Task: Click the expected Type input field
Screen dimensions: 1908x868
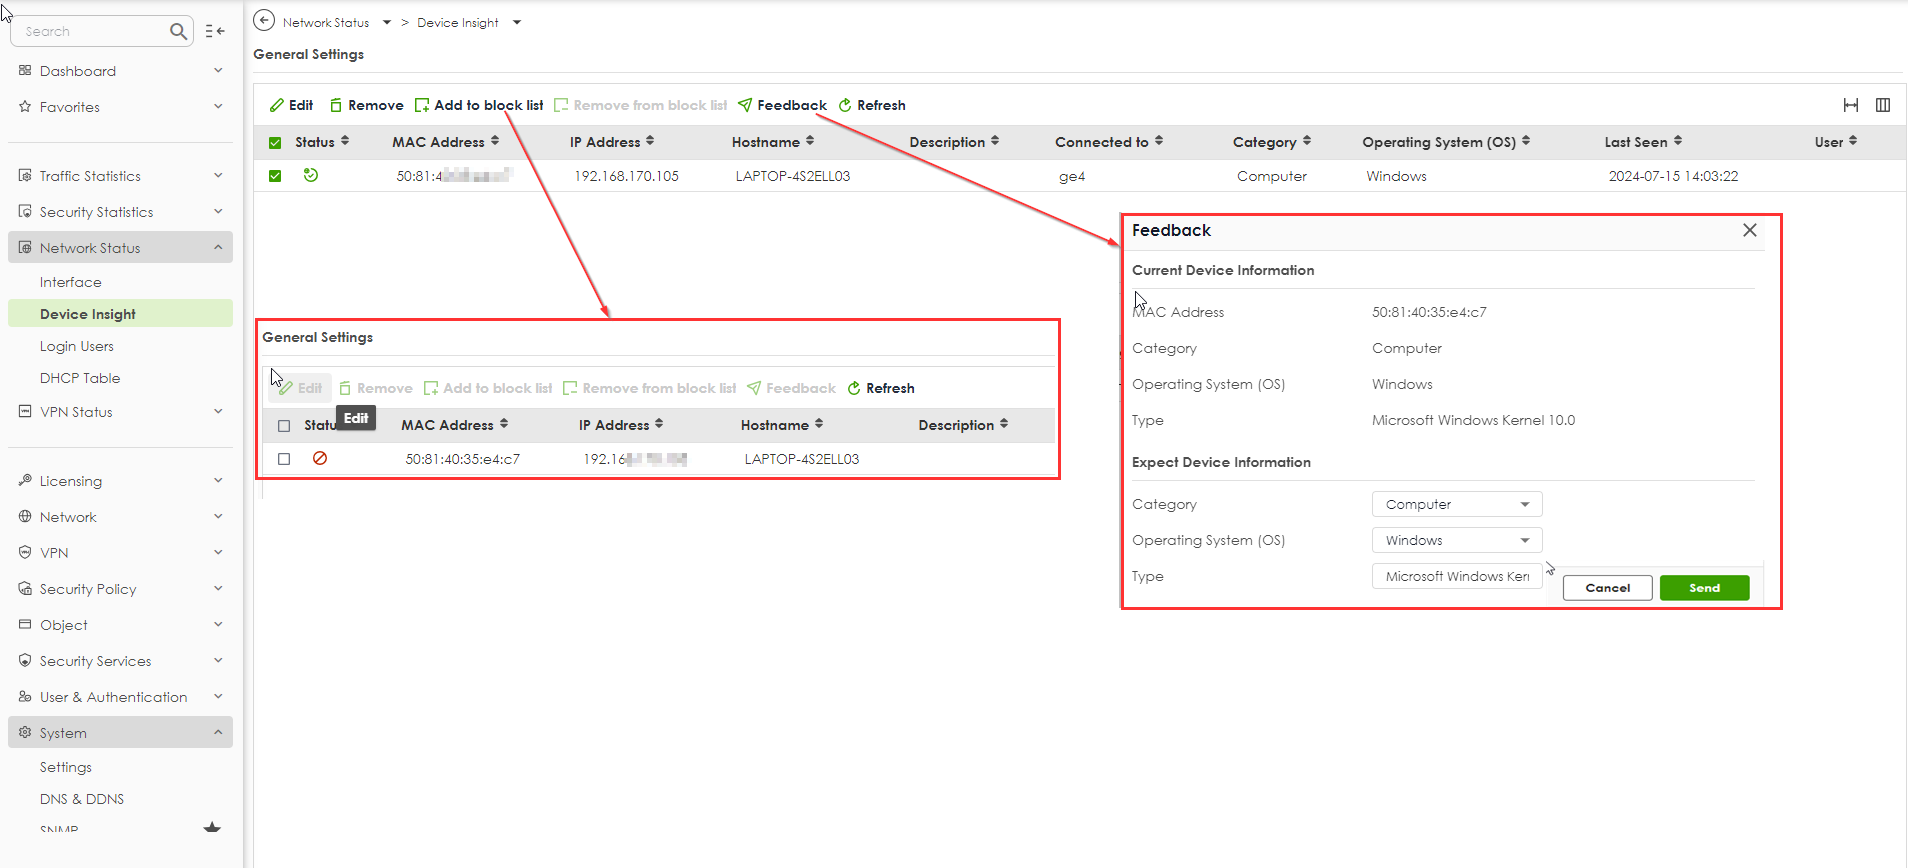Action: point(1456,576)
